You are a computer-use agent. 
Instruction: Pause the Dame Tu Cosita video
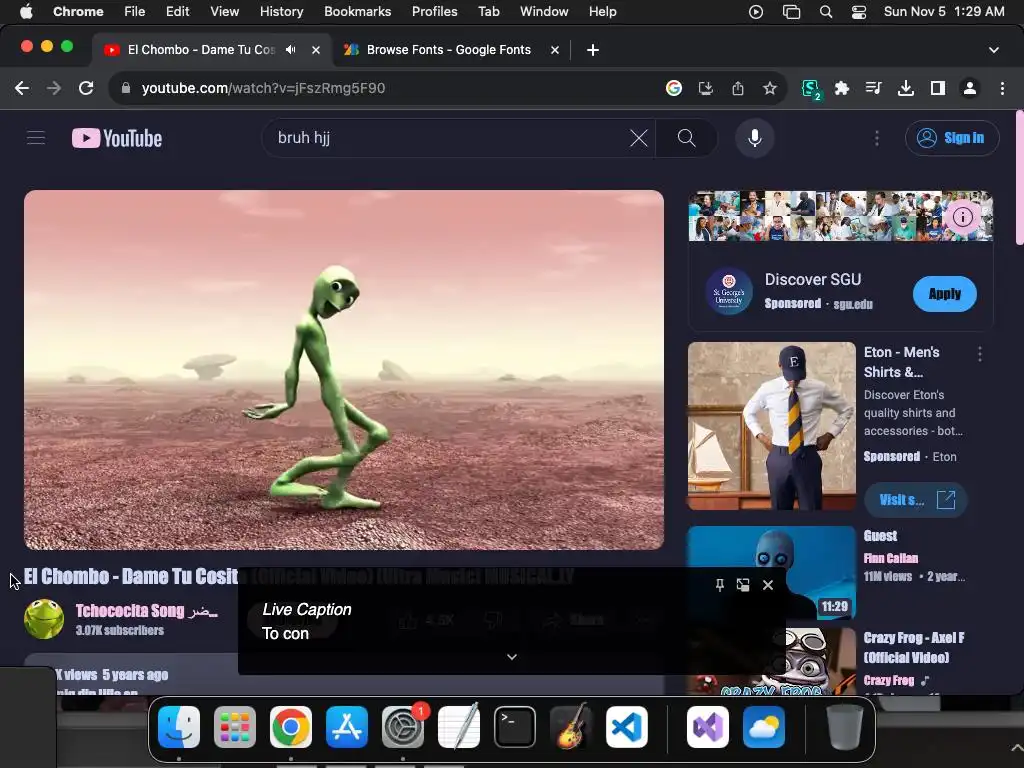pos(344,370)
